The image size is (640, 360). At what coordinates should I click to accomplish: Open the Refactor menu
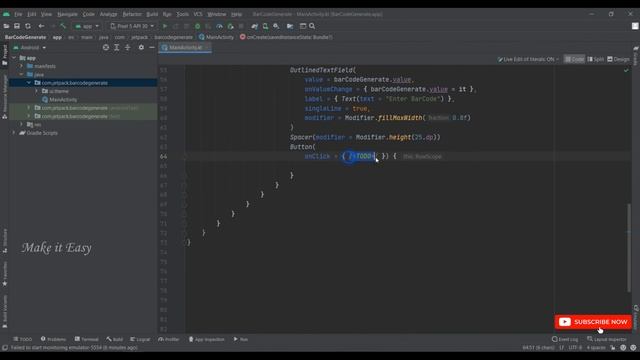click(x=132, y=14)
